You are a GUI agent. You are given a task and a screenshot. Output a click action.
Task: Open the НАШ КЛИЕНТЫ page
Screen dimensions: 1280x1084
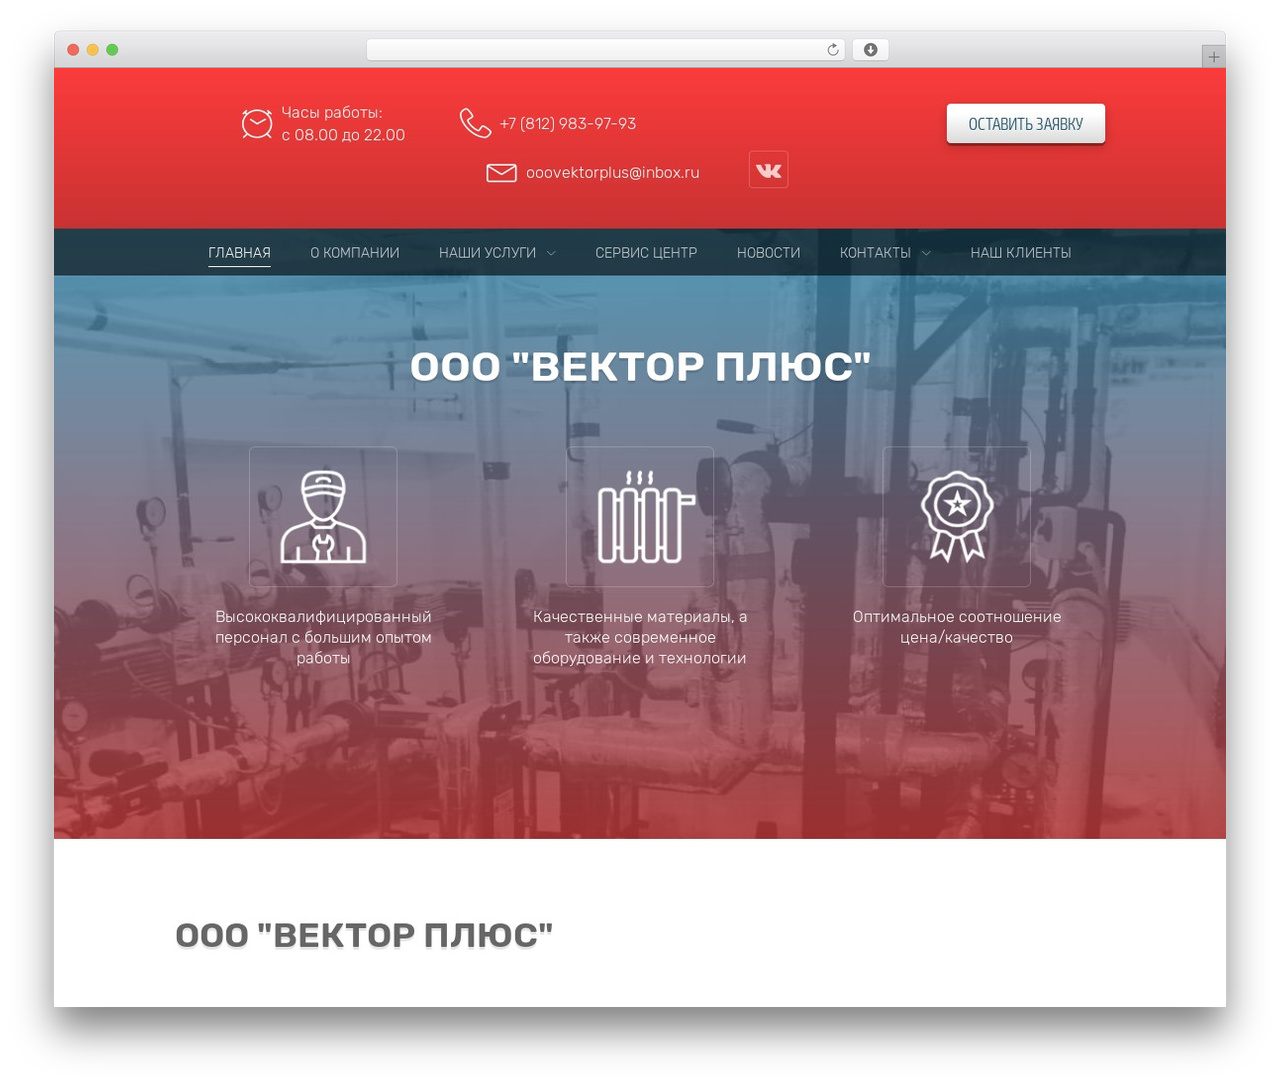(1020, 253)
